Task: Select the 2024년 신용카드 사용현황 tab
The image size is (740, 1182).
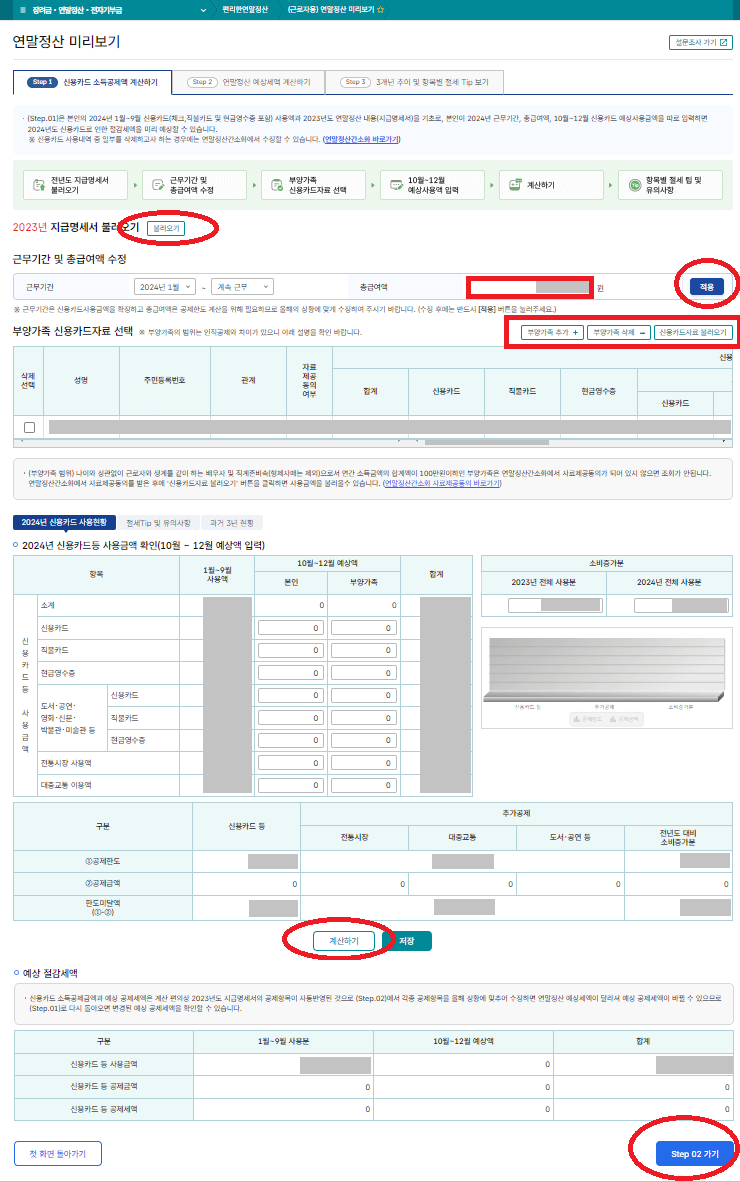Action: (64, 522)
